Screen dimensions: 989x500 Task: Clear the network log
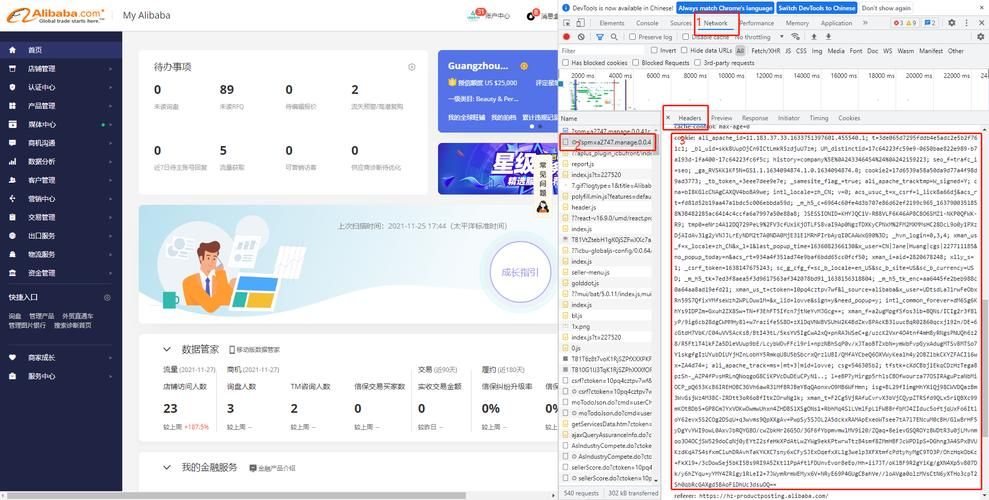[581, 37]
